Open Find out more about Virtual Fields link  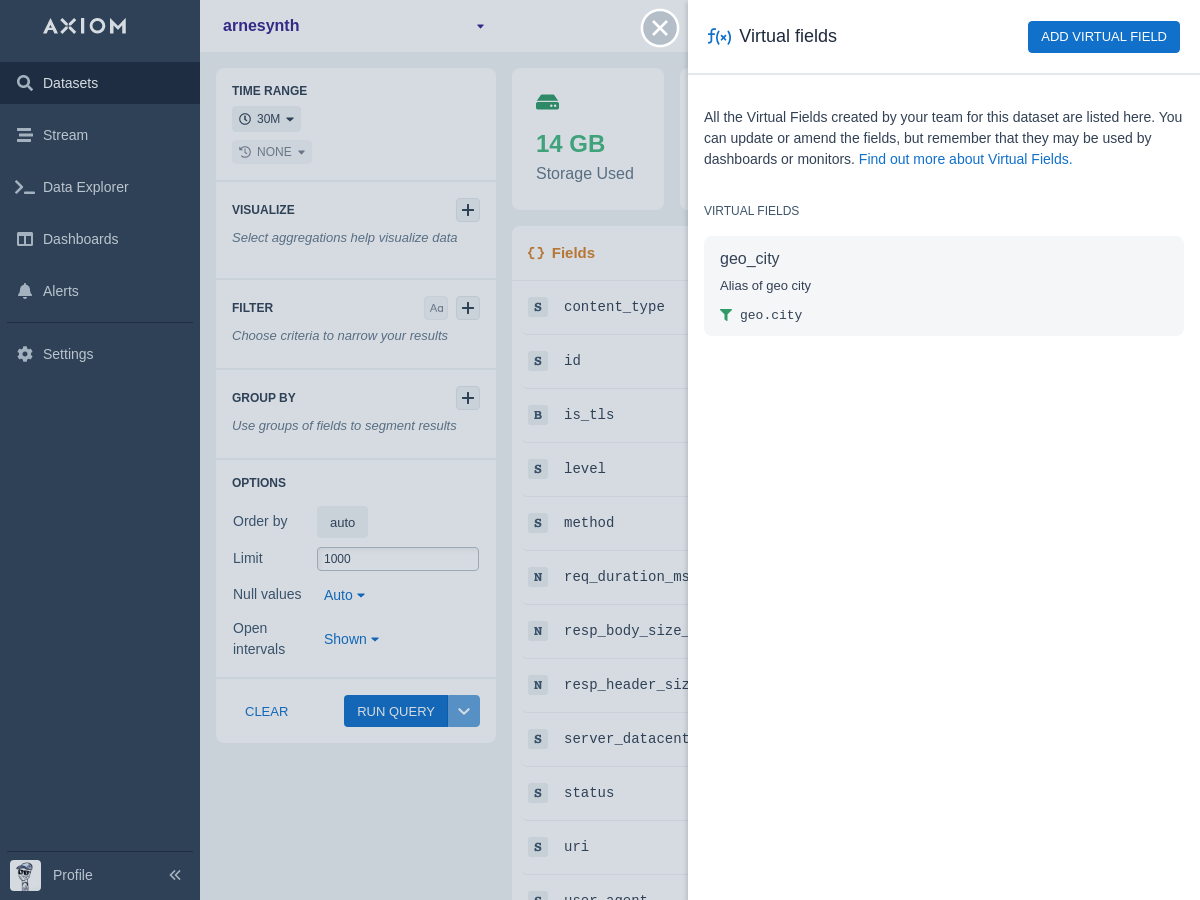click(965, 159)
